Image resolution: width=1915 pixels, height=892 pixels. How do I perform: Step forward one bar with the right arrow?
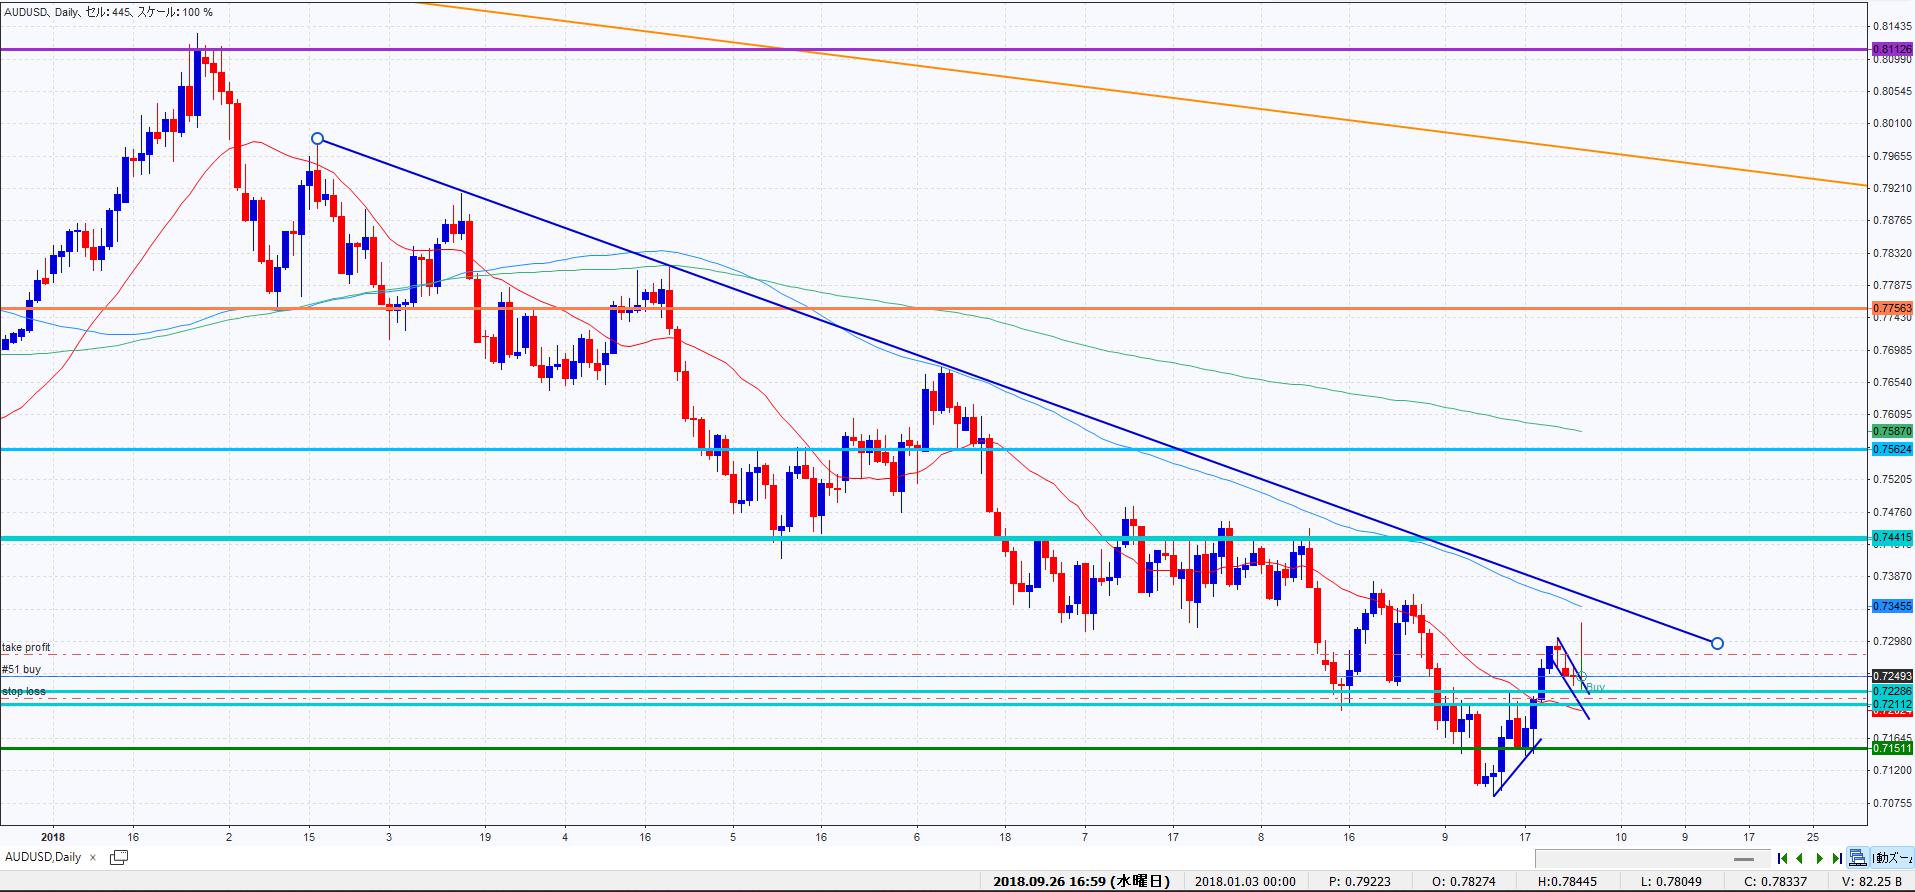coord(1819,858)
